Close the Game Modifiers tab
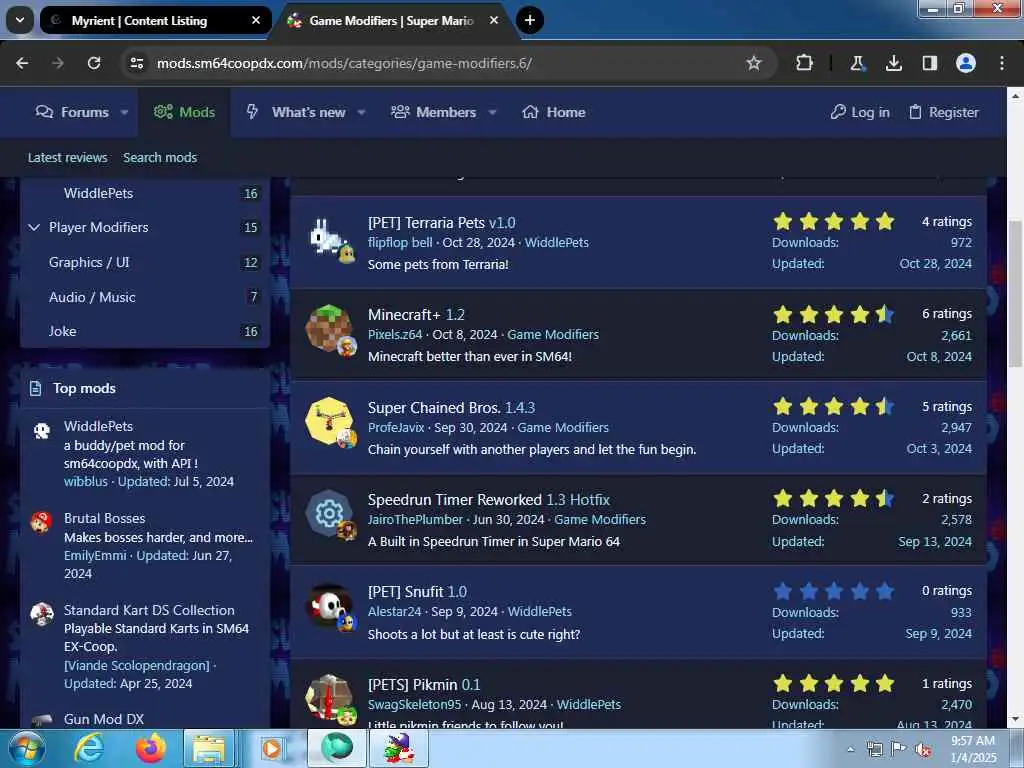The width and height of the screenshot is (1024, 768). pos(494,20)
